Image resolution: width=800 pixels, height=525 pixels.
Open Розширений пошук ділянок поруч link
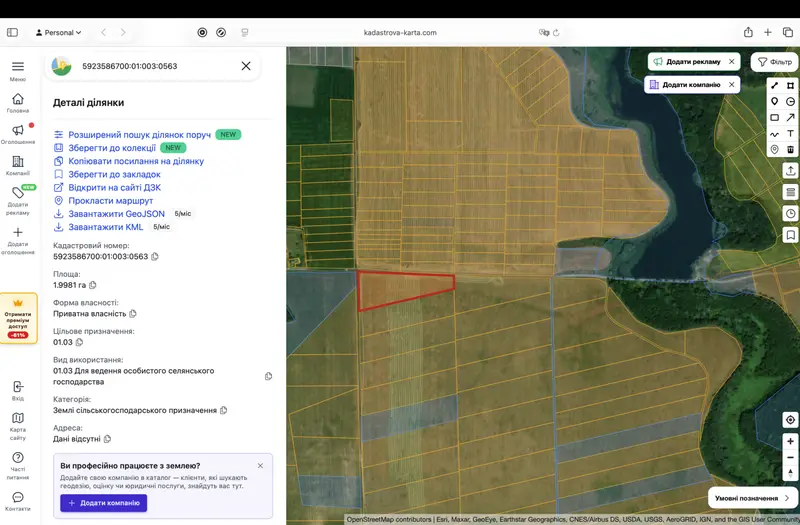139,135
